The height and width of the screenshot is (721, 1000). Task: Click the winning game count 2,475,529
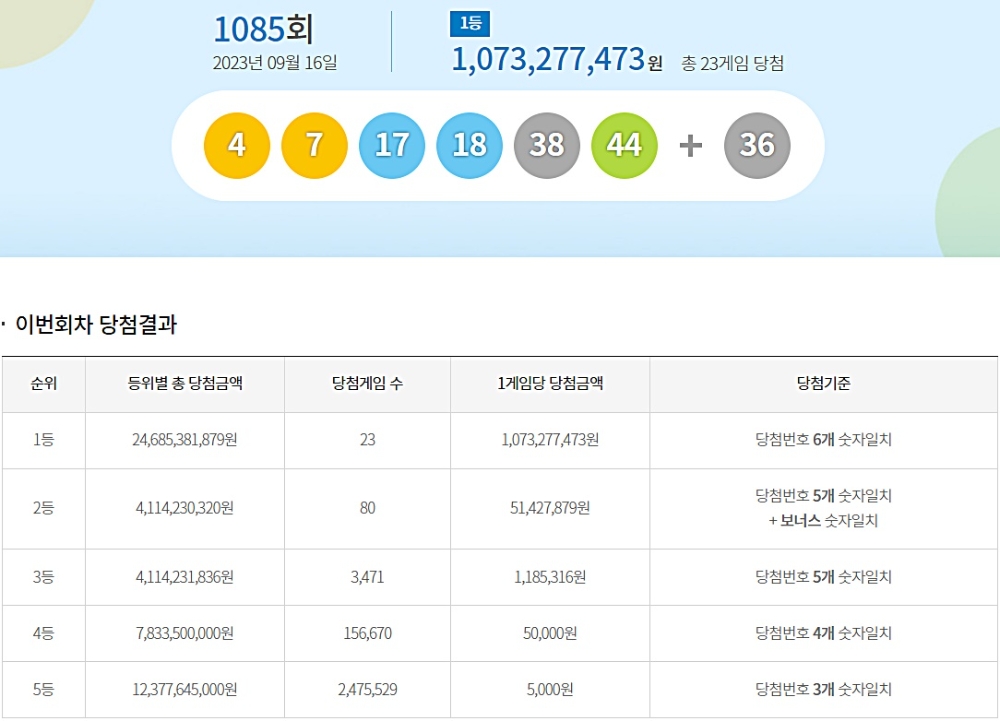click(367, 690)
